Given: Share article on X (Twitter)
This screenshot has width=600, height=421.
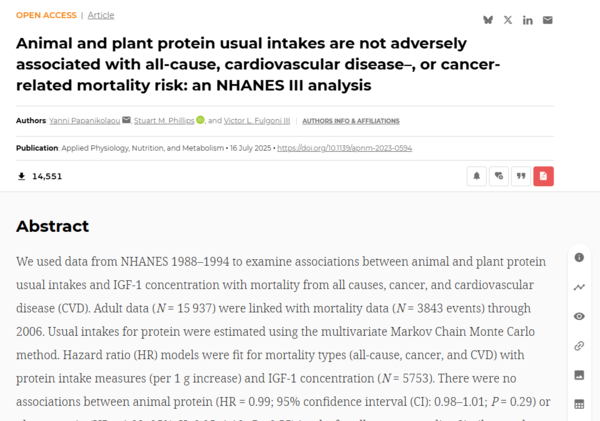Looking at the screenshot, I should [508, 19].
